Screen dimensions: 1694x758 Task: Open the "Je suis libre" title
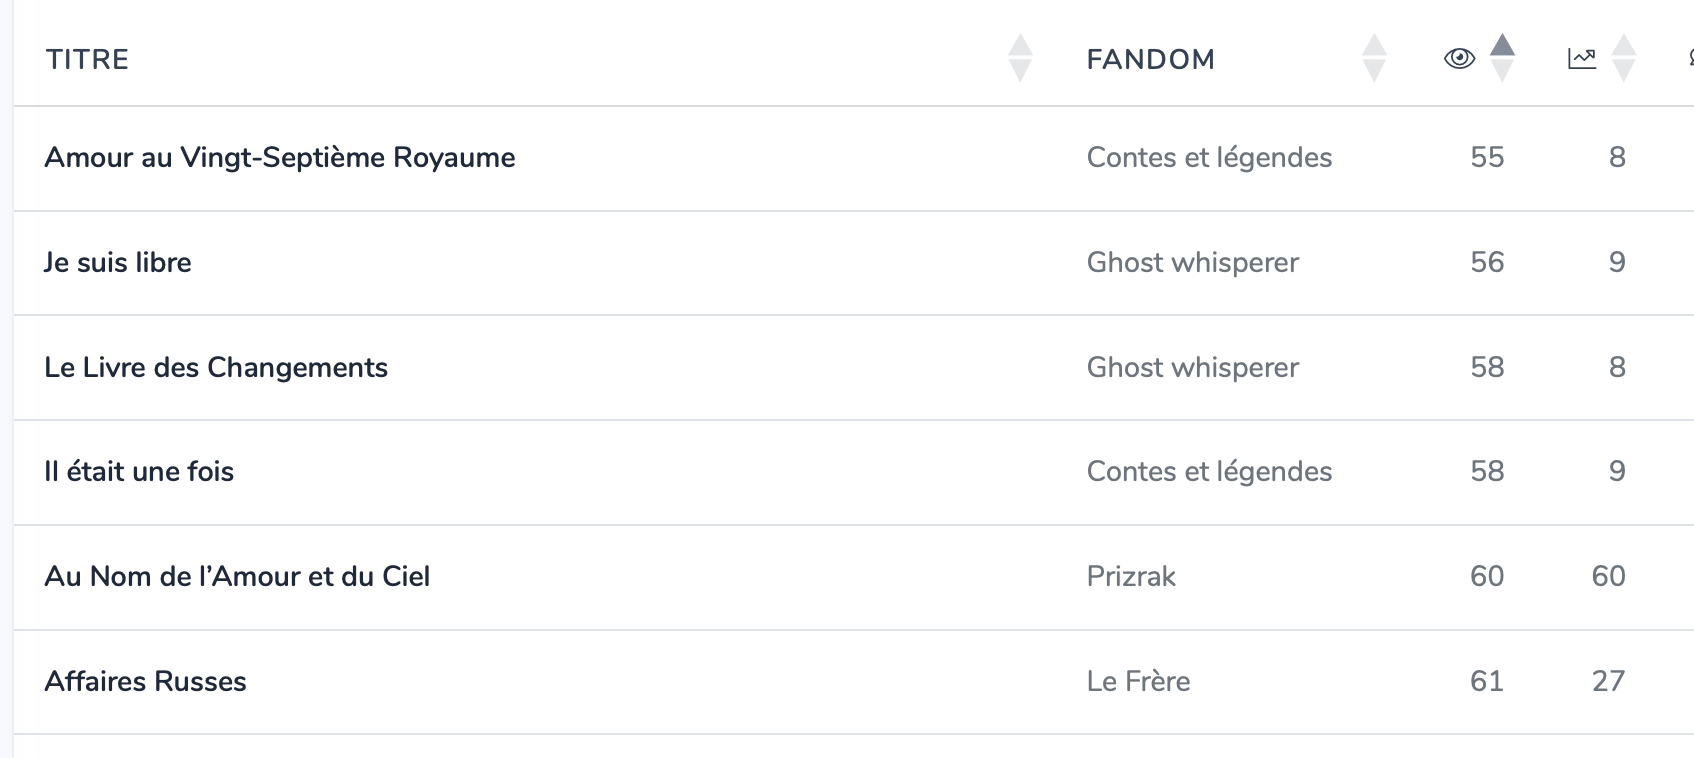coord(118,263)
